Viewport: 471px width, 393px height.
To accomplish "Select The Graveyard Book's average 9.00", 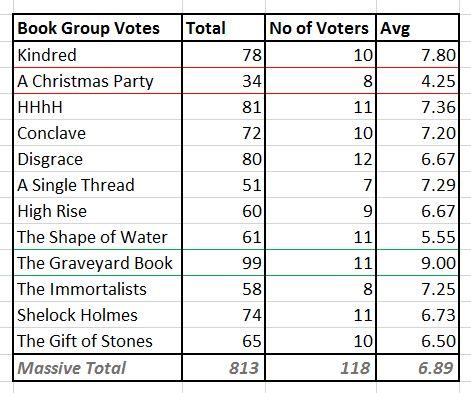I will 417,263.
